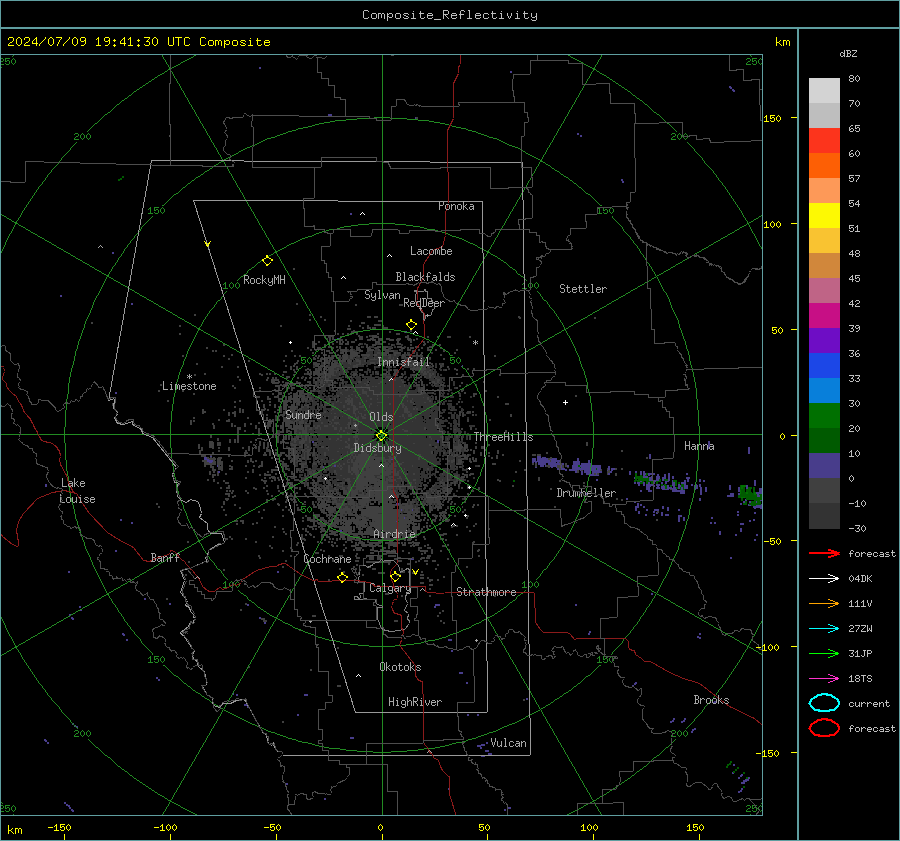
Task: Click the Banff city label
Action: [165, 557]
